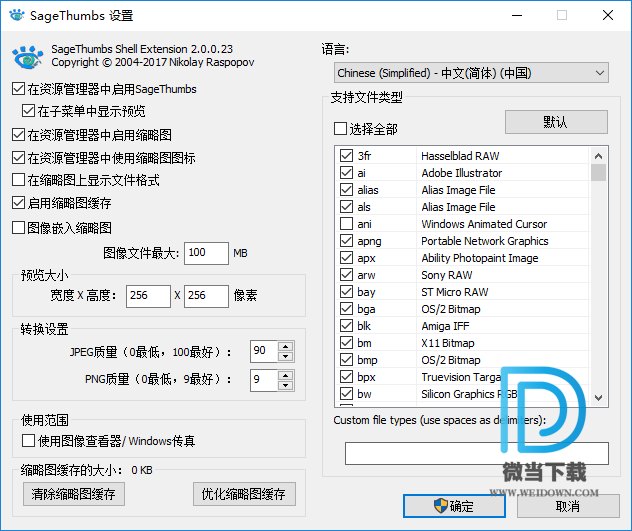Toggle 在资源管理器中使用缩略图图标 checkbox

tap(19, 158)
